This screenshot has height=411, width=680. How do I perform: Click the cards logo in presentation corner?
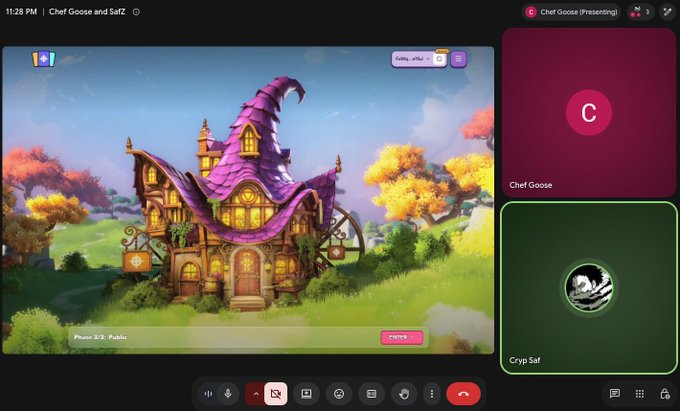coord(44,59)
